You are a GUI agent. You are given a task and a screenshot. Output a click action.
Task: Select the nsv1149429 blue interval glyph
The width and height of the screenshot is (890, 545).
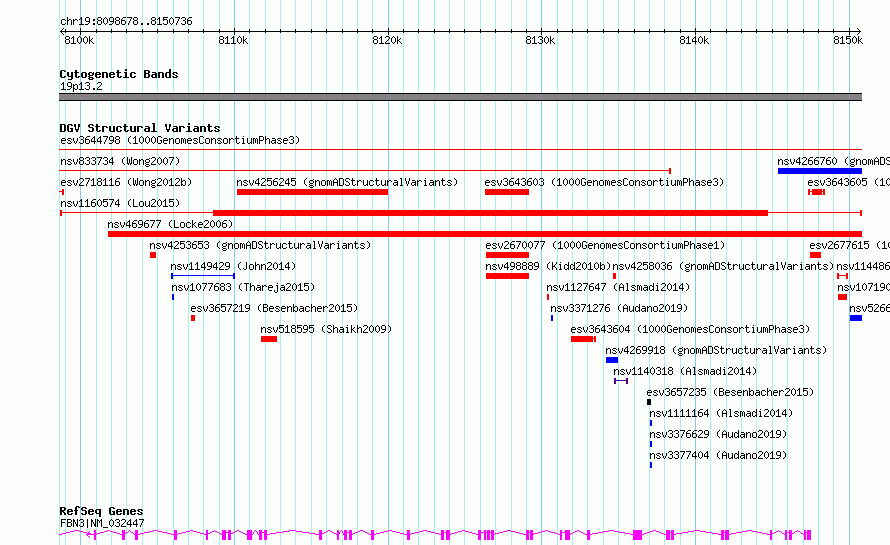[203, 276]
